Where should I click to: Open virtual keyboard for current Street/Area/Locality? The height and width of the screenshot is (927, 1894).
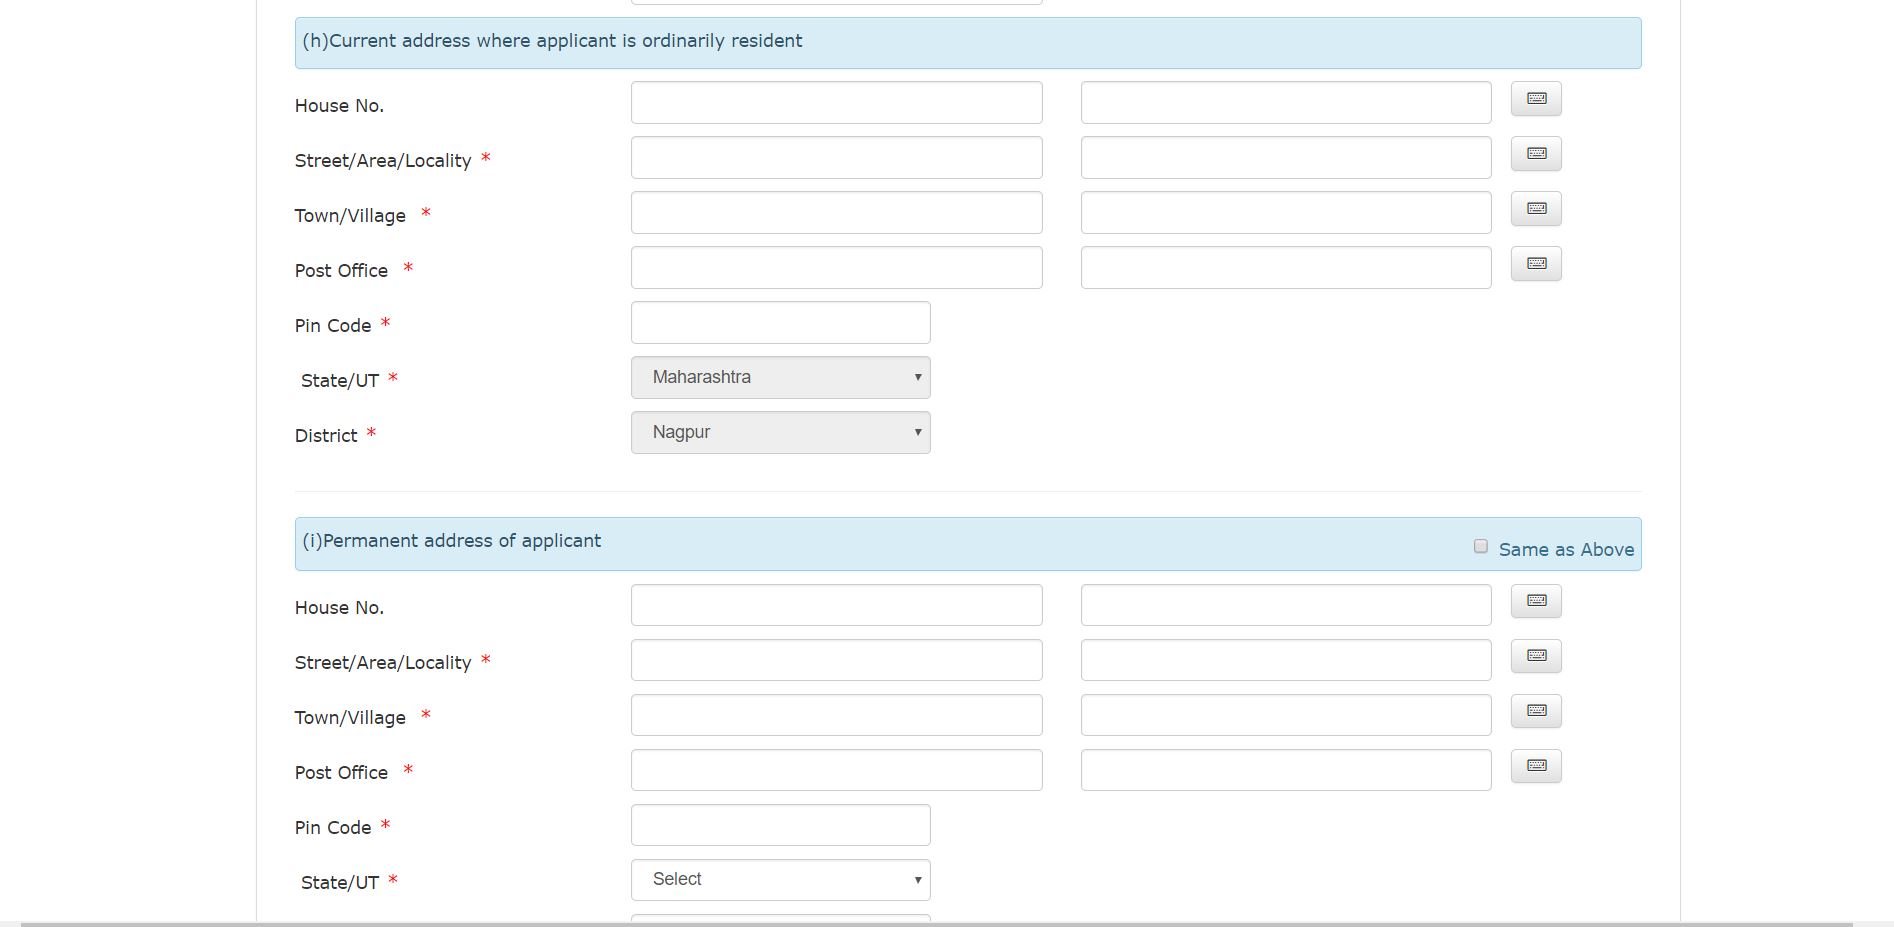(x=1536, y=154)
